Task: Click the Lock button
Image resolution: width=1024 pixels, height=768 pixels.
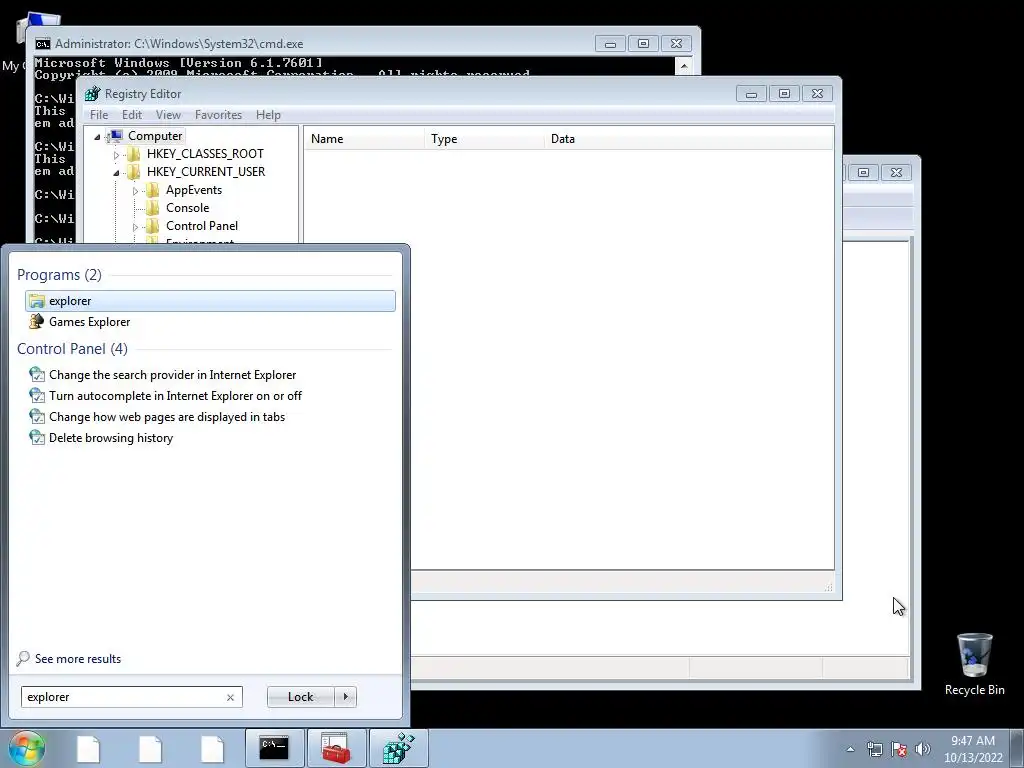Action: [300, 697]
